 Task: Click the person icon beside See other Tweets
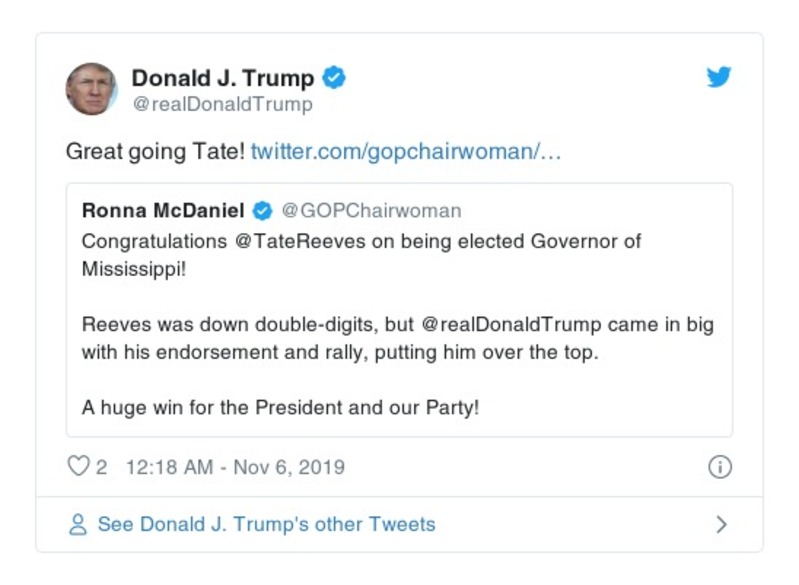[77, 524]
